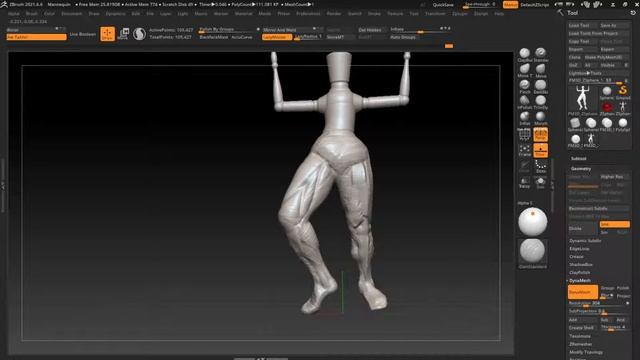Select the PolySphere tool icon
This screenshot has width=640, height=360.
(x=623, y=123)
